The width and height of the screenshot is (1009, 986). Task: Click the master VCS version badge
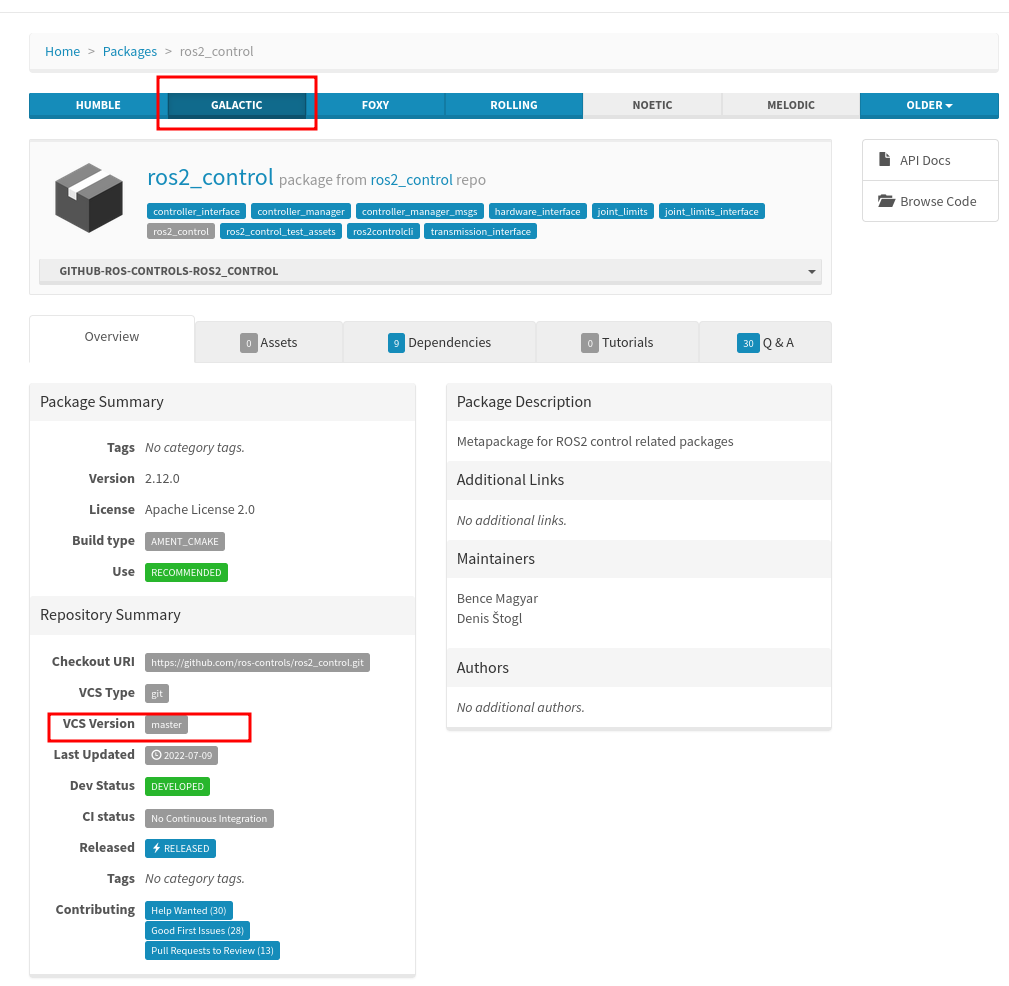pos(167,725)
